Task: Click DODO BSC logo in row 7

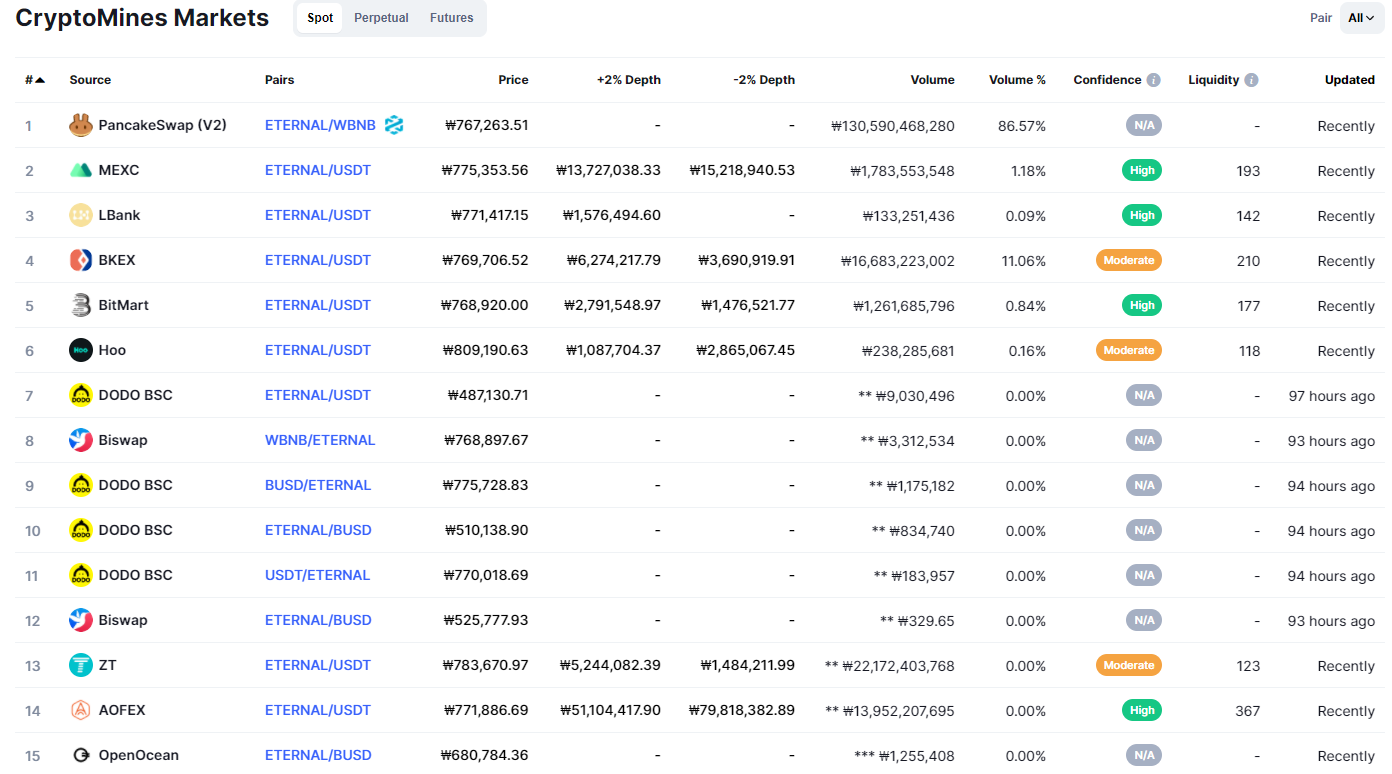Action: pos(81,395)
